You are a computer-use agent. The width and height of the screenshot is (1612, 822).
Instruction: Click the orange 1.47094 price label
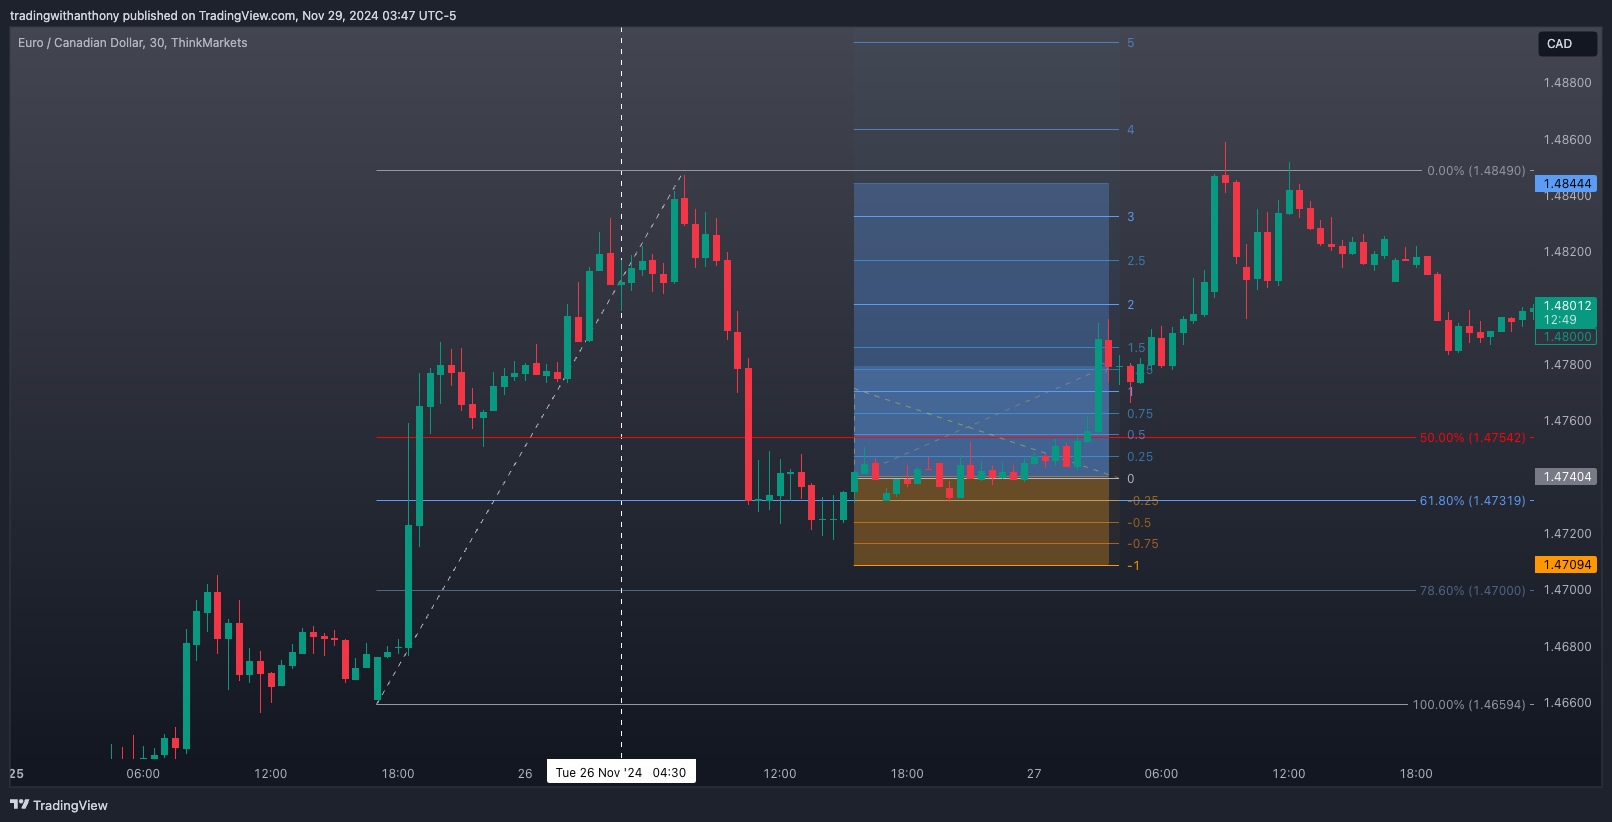1566,565
